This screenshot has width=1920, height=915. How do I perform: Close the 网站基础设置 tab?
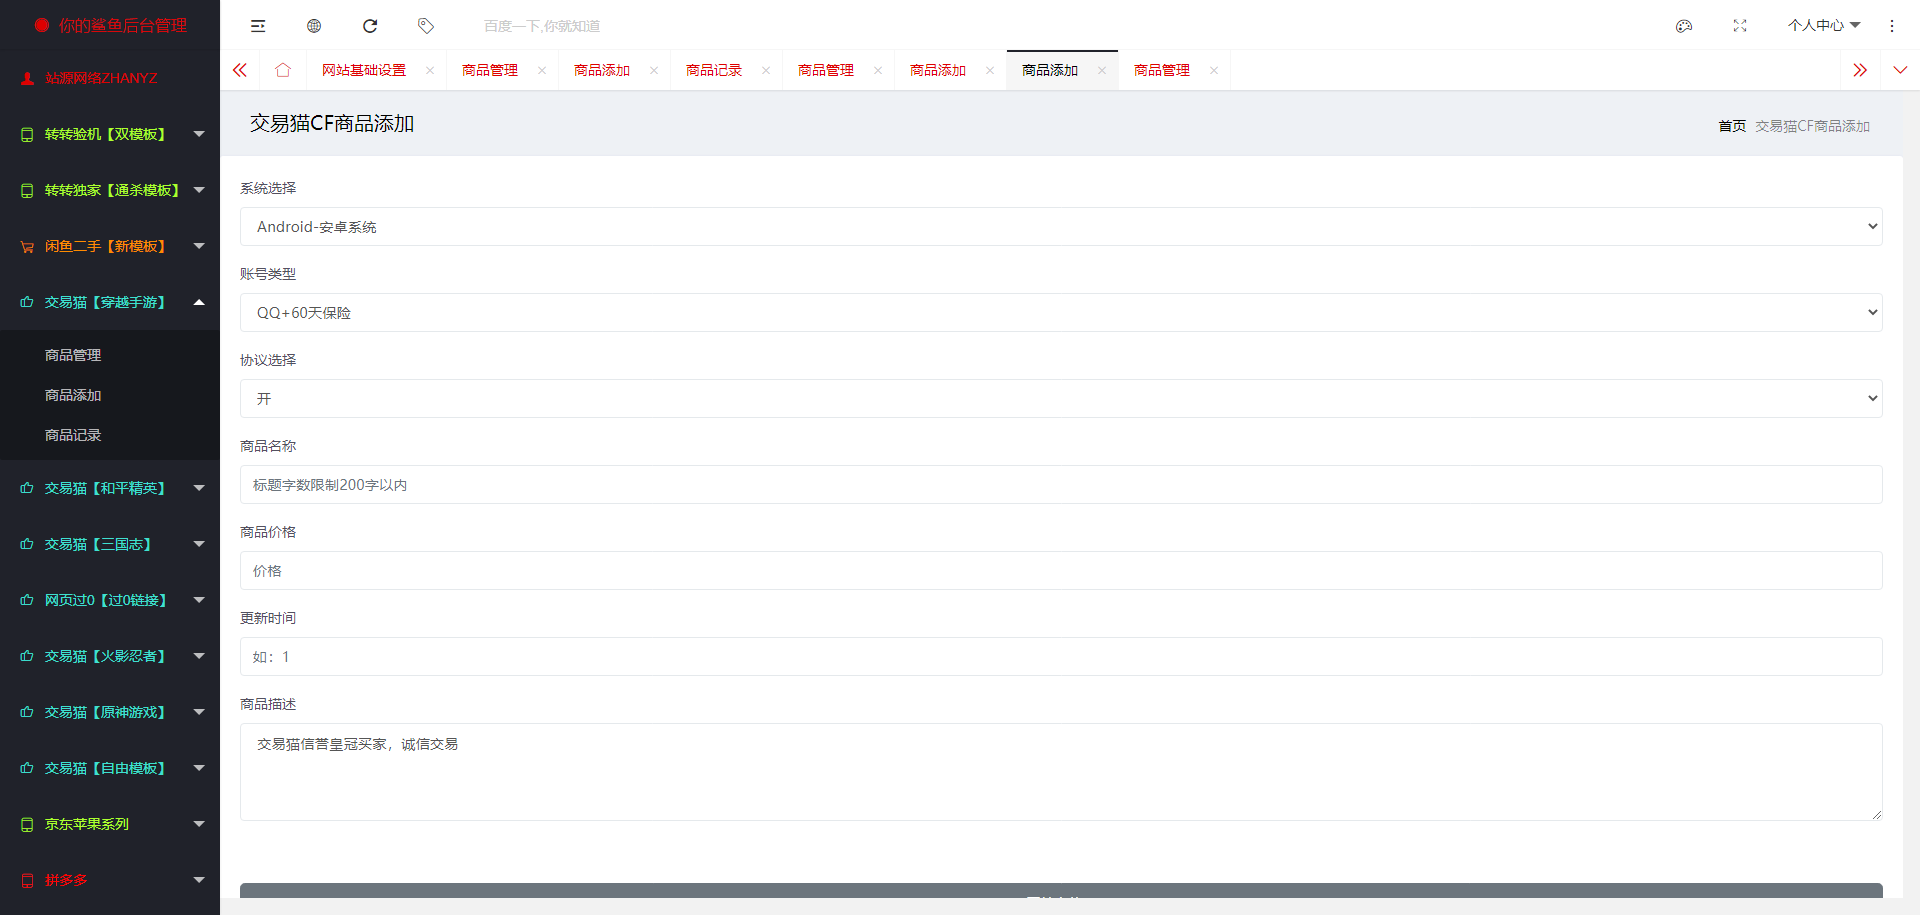pyautogui.click(x=430, y=70)
